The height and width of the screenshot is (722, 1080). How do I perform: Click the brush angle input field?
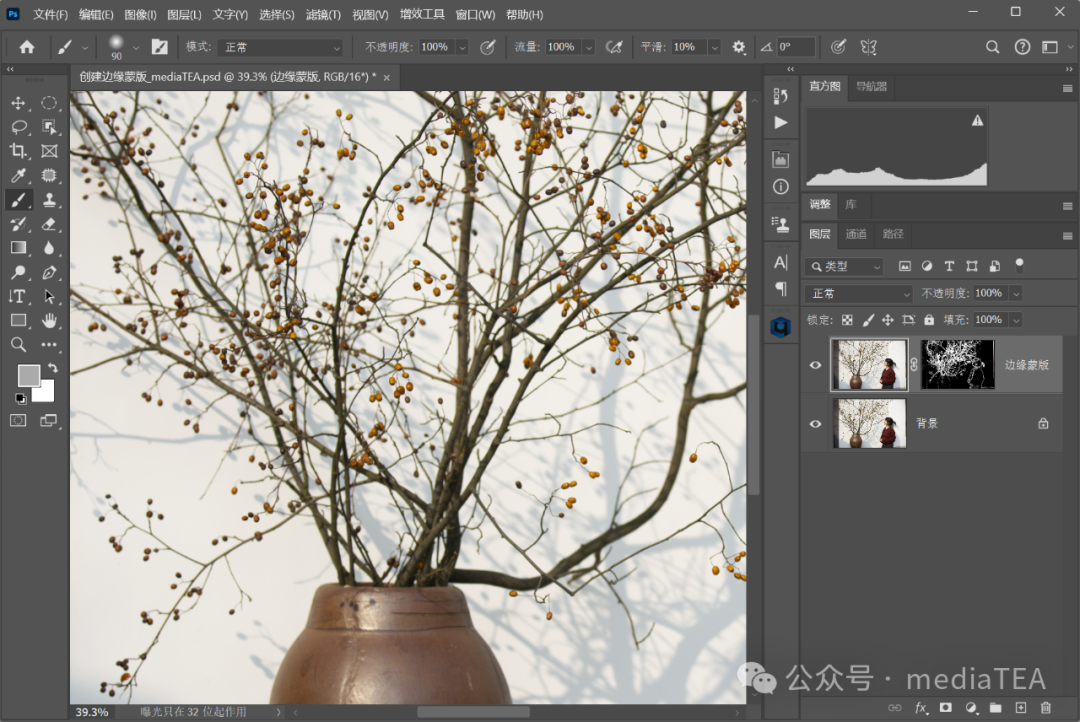(x=796, y=47)
